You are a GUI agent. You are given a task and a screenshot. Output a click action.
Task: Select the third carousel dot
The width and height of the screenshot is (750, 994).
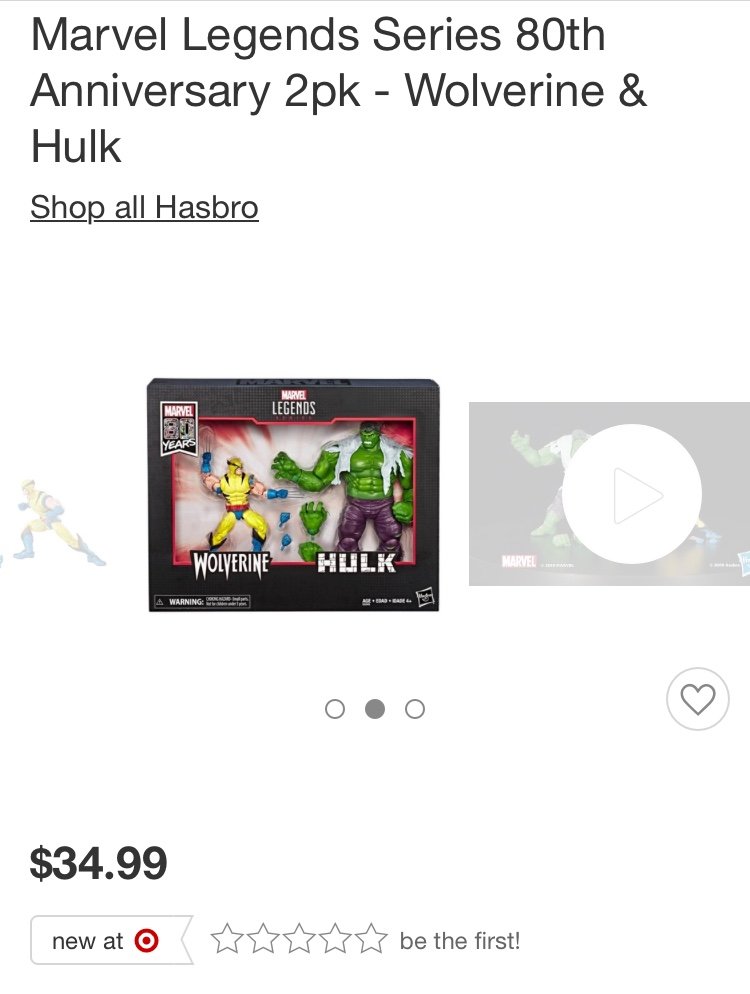415,709
